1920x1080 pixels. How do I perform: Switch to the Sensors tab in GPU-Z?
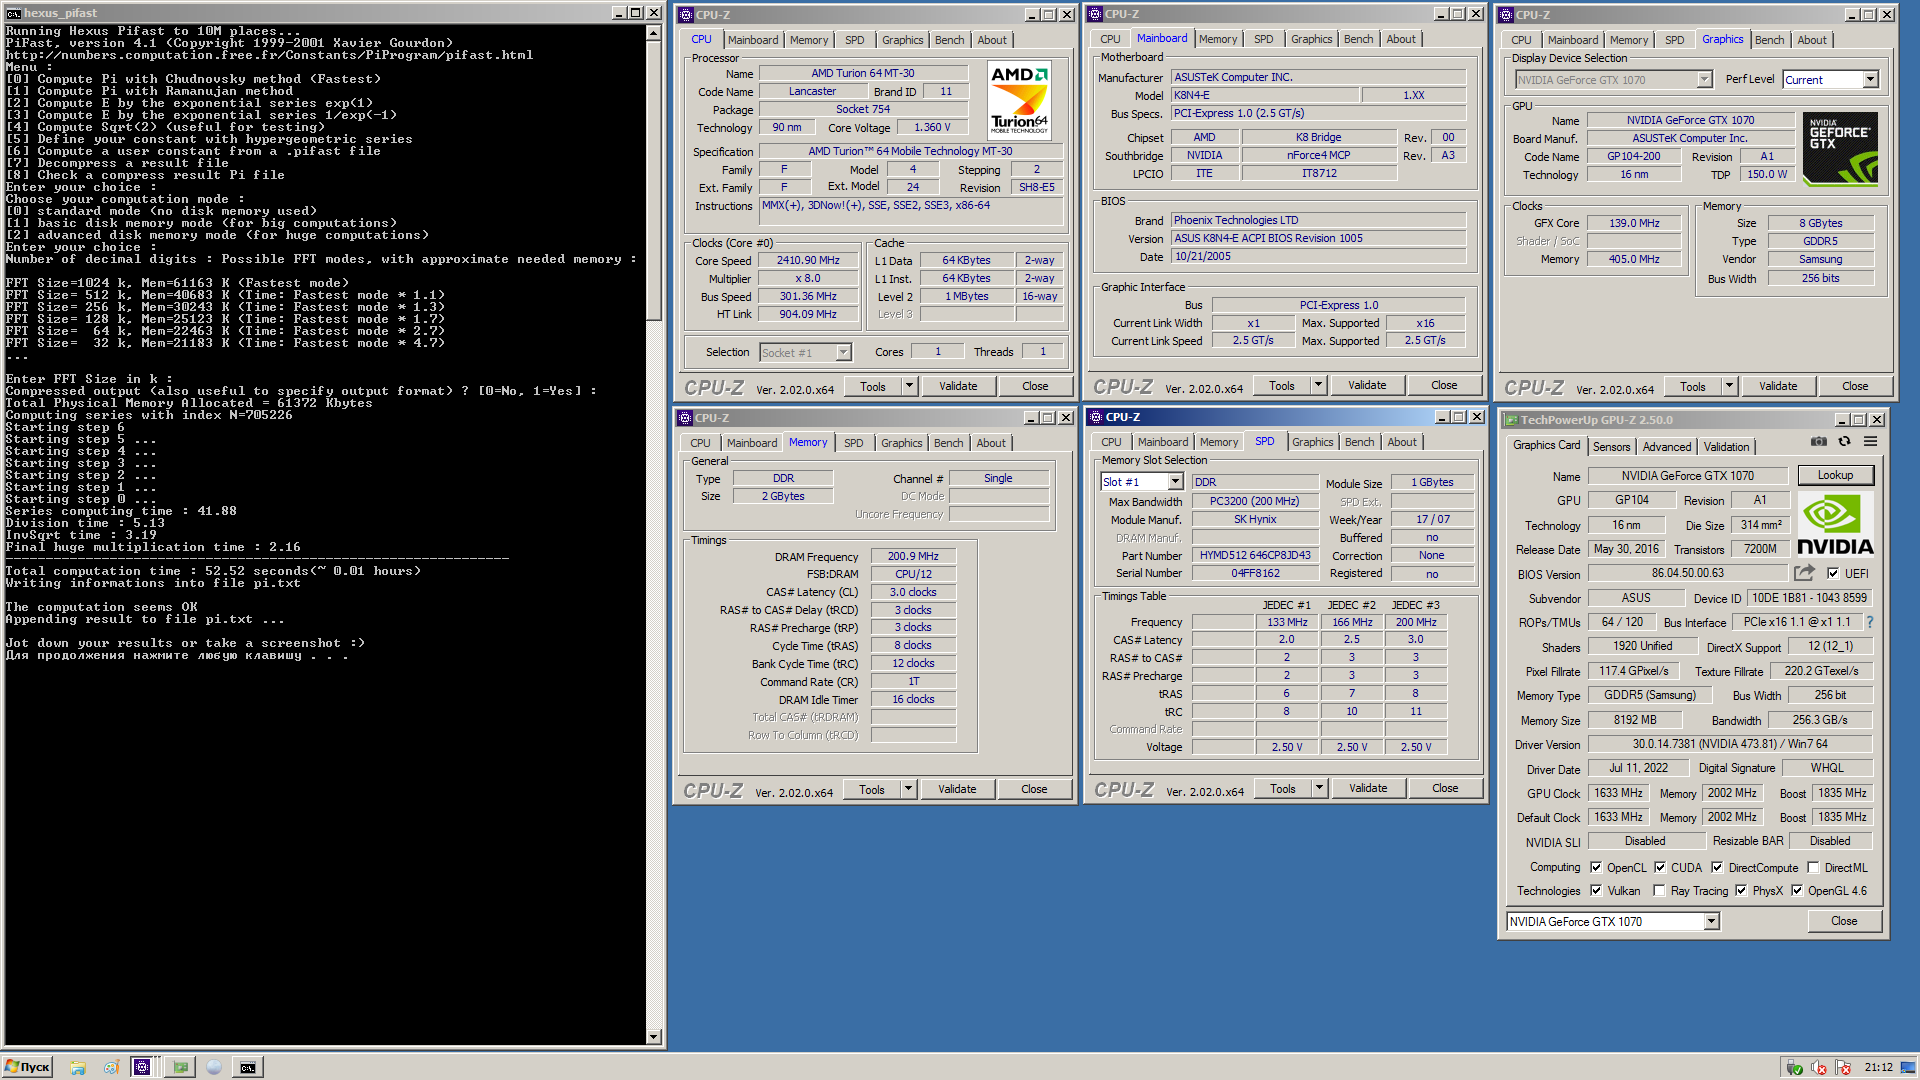(1612, 447)
